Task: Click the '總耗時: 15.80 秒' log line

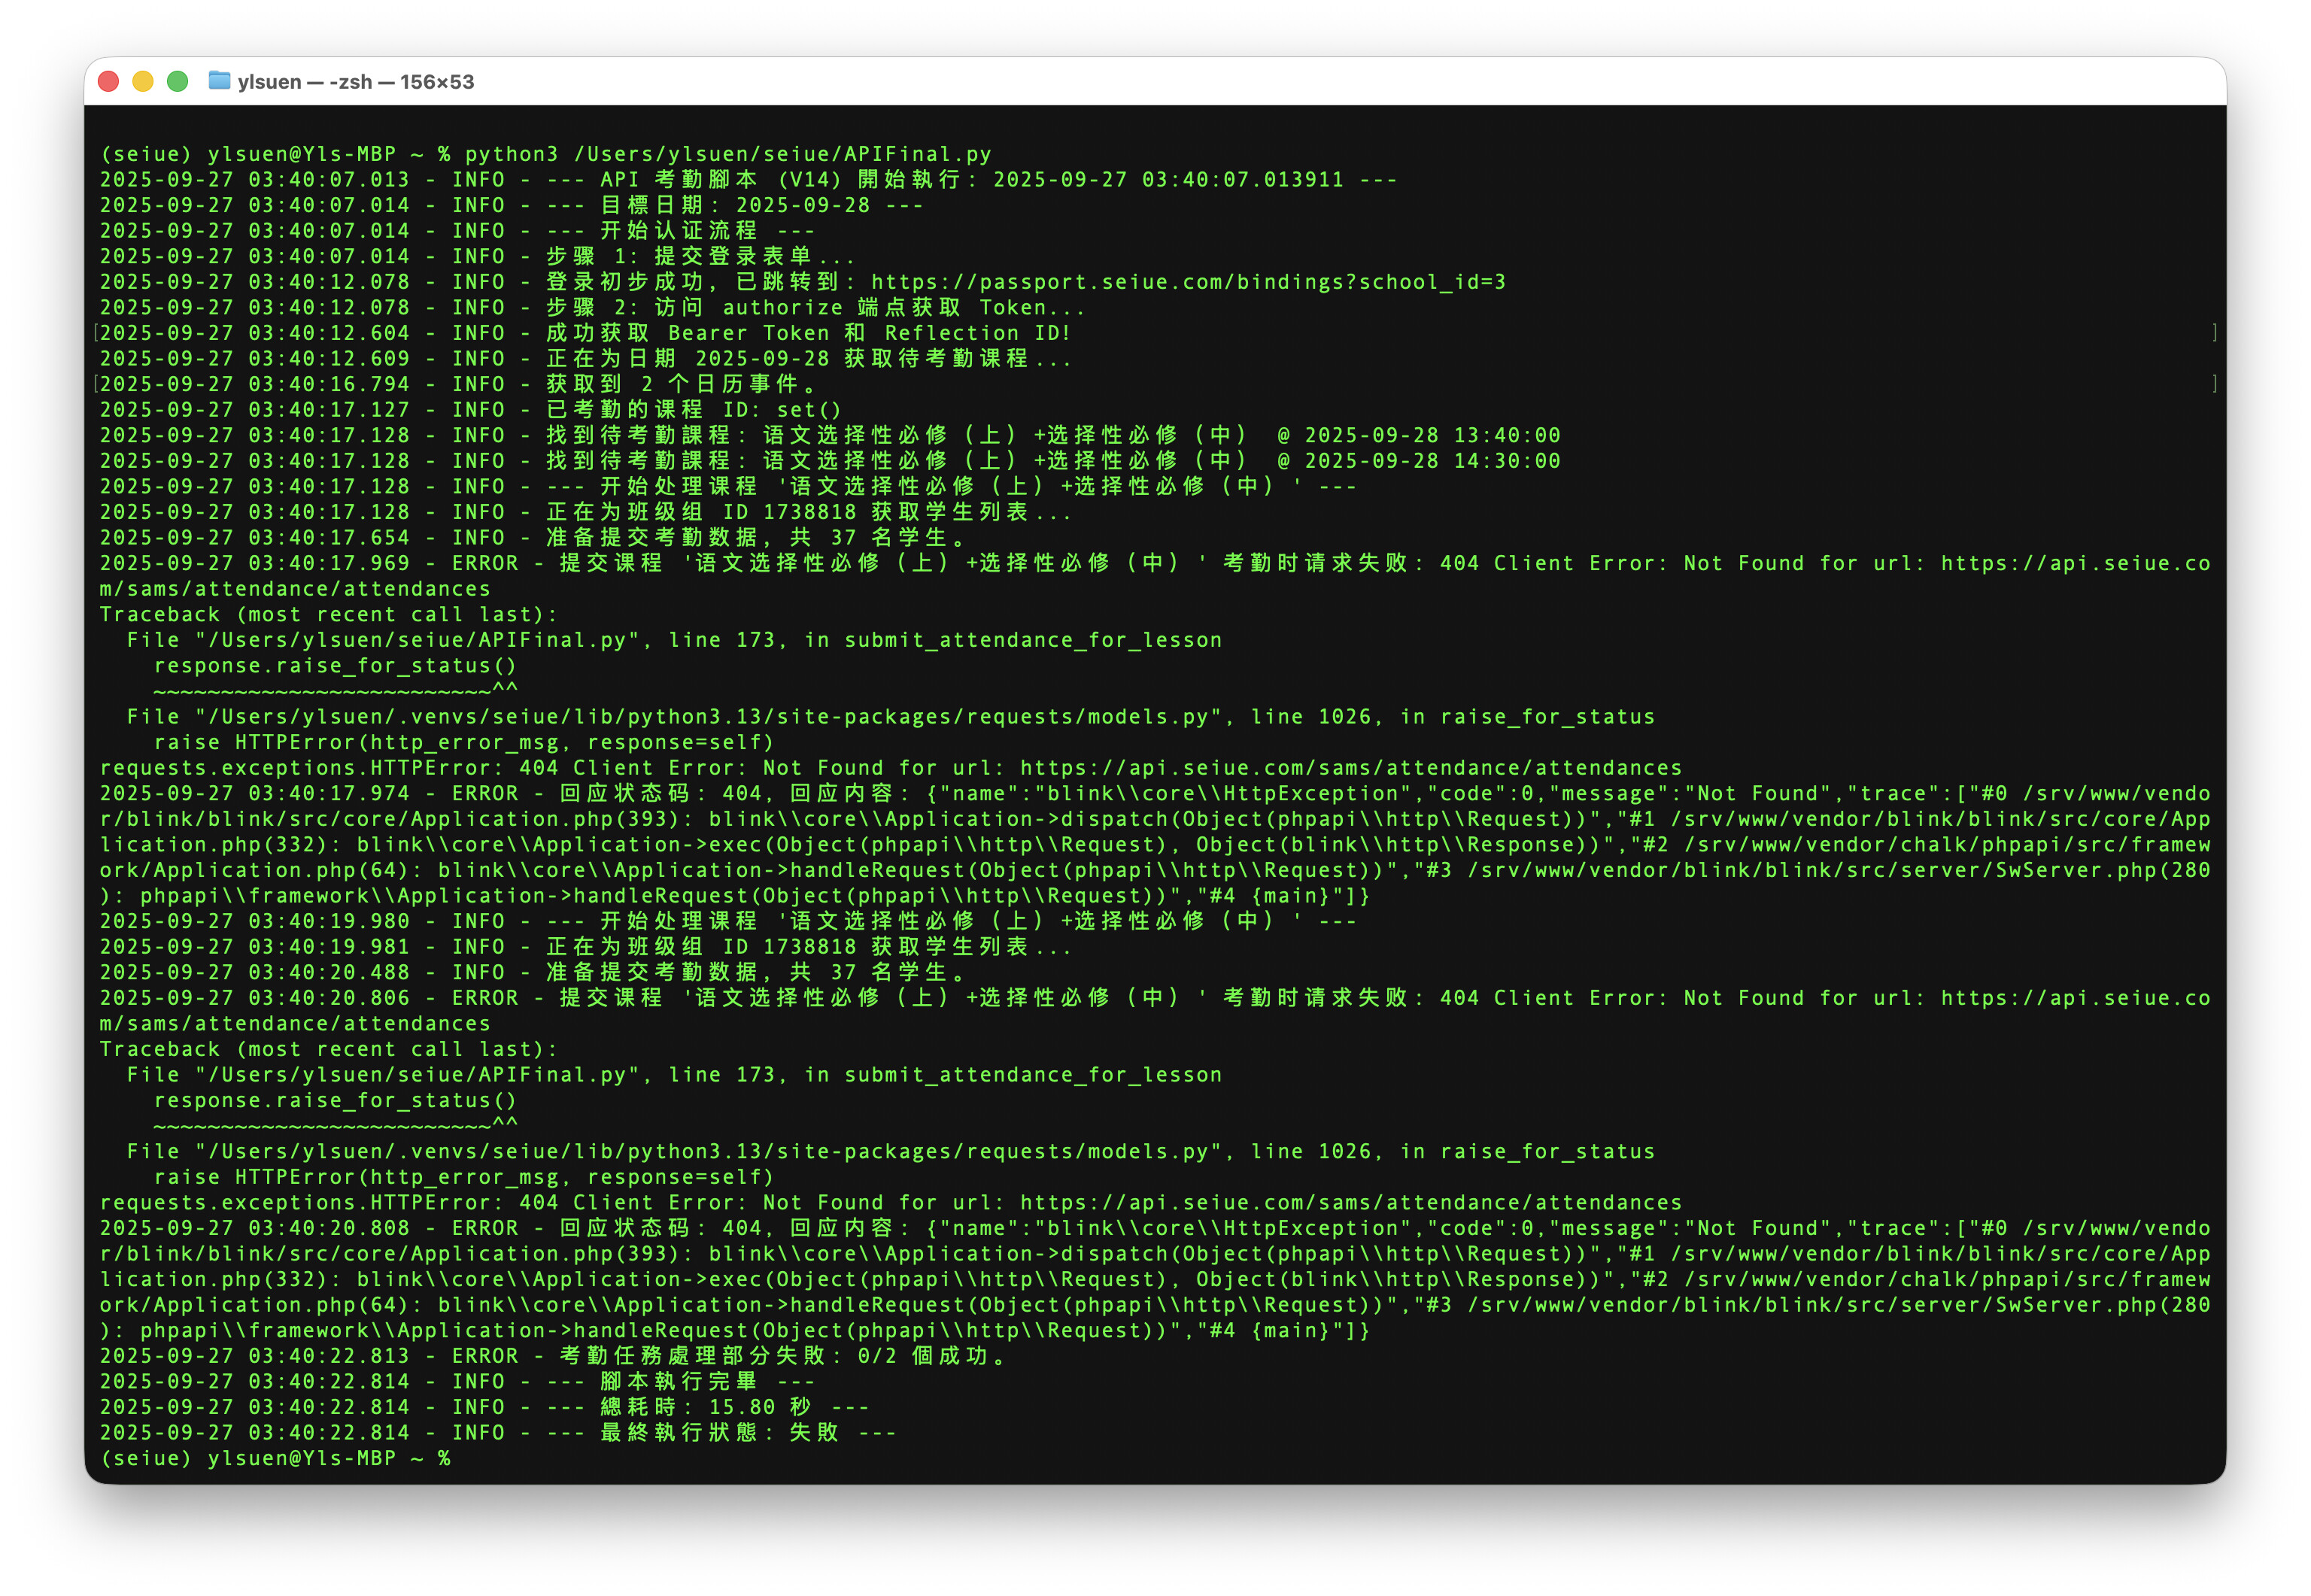Action: (x=705, y=1407)
